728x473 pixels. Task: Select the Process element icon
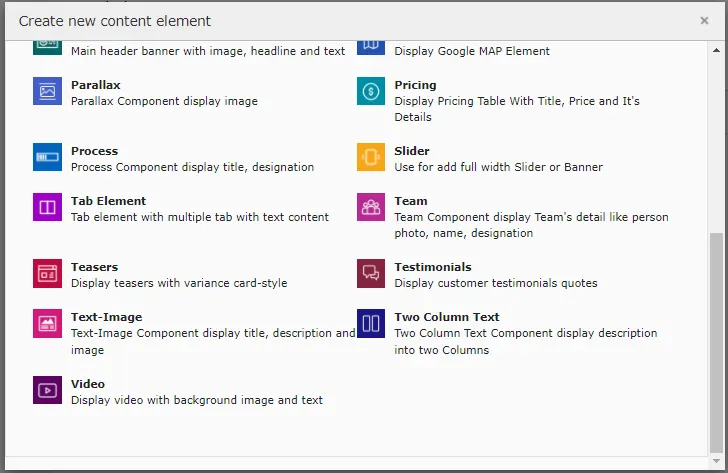tap(47, 157)
